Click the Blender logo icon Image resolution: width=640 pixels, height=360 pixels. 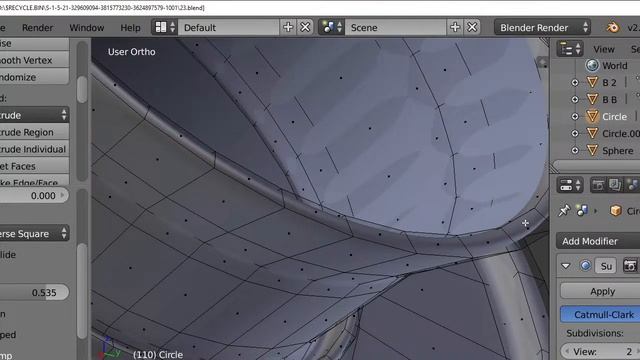tap(612, 27)
